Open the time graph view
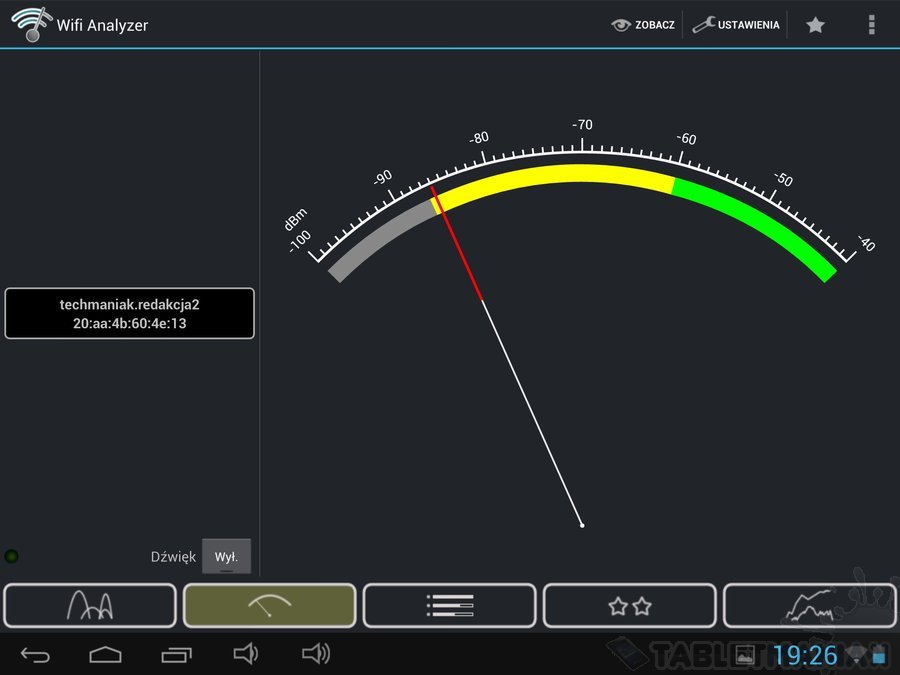 [810, 605]
